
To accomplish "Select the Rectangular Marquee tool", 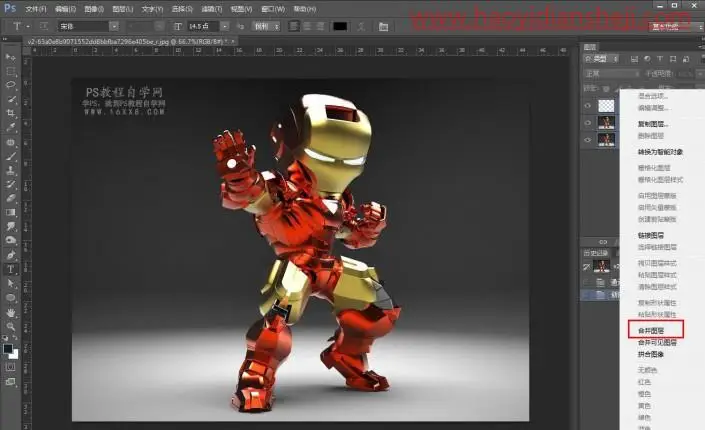I will [x=10, y=72].
